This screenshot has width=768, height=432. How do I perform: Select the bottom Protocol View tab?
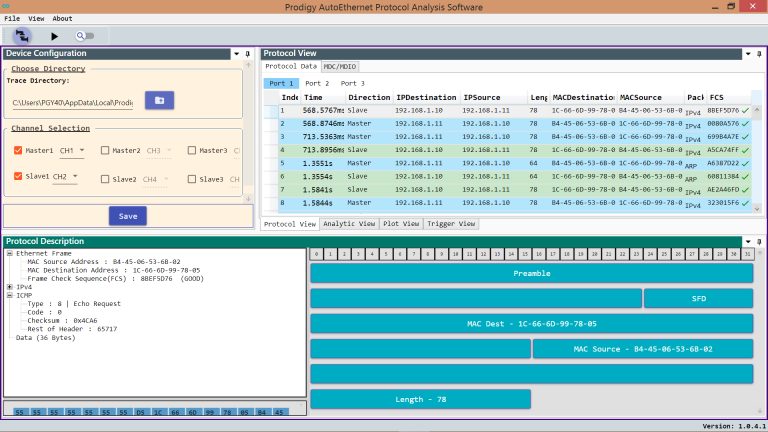click(290, 224)
